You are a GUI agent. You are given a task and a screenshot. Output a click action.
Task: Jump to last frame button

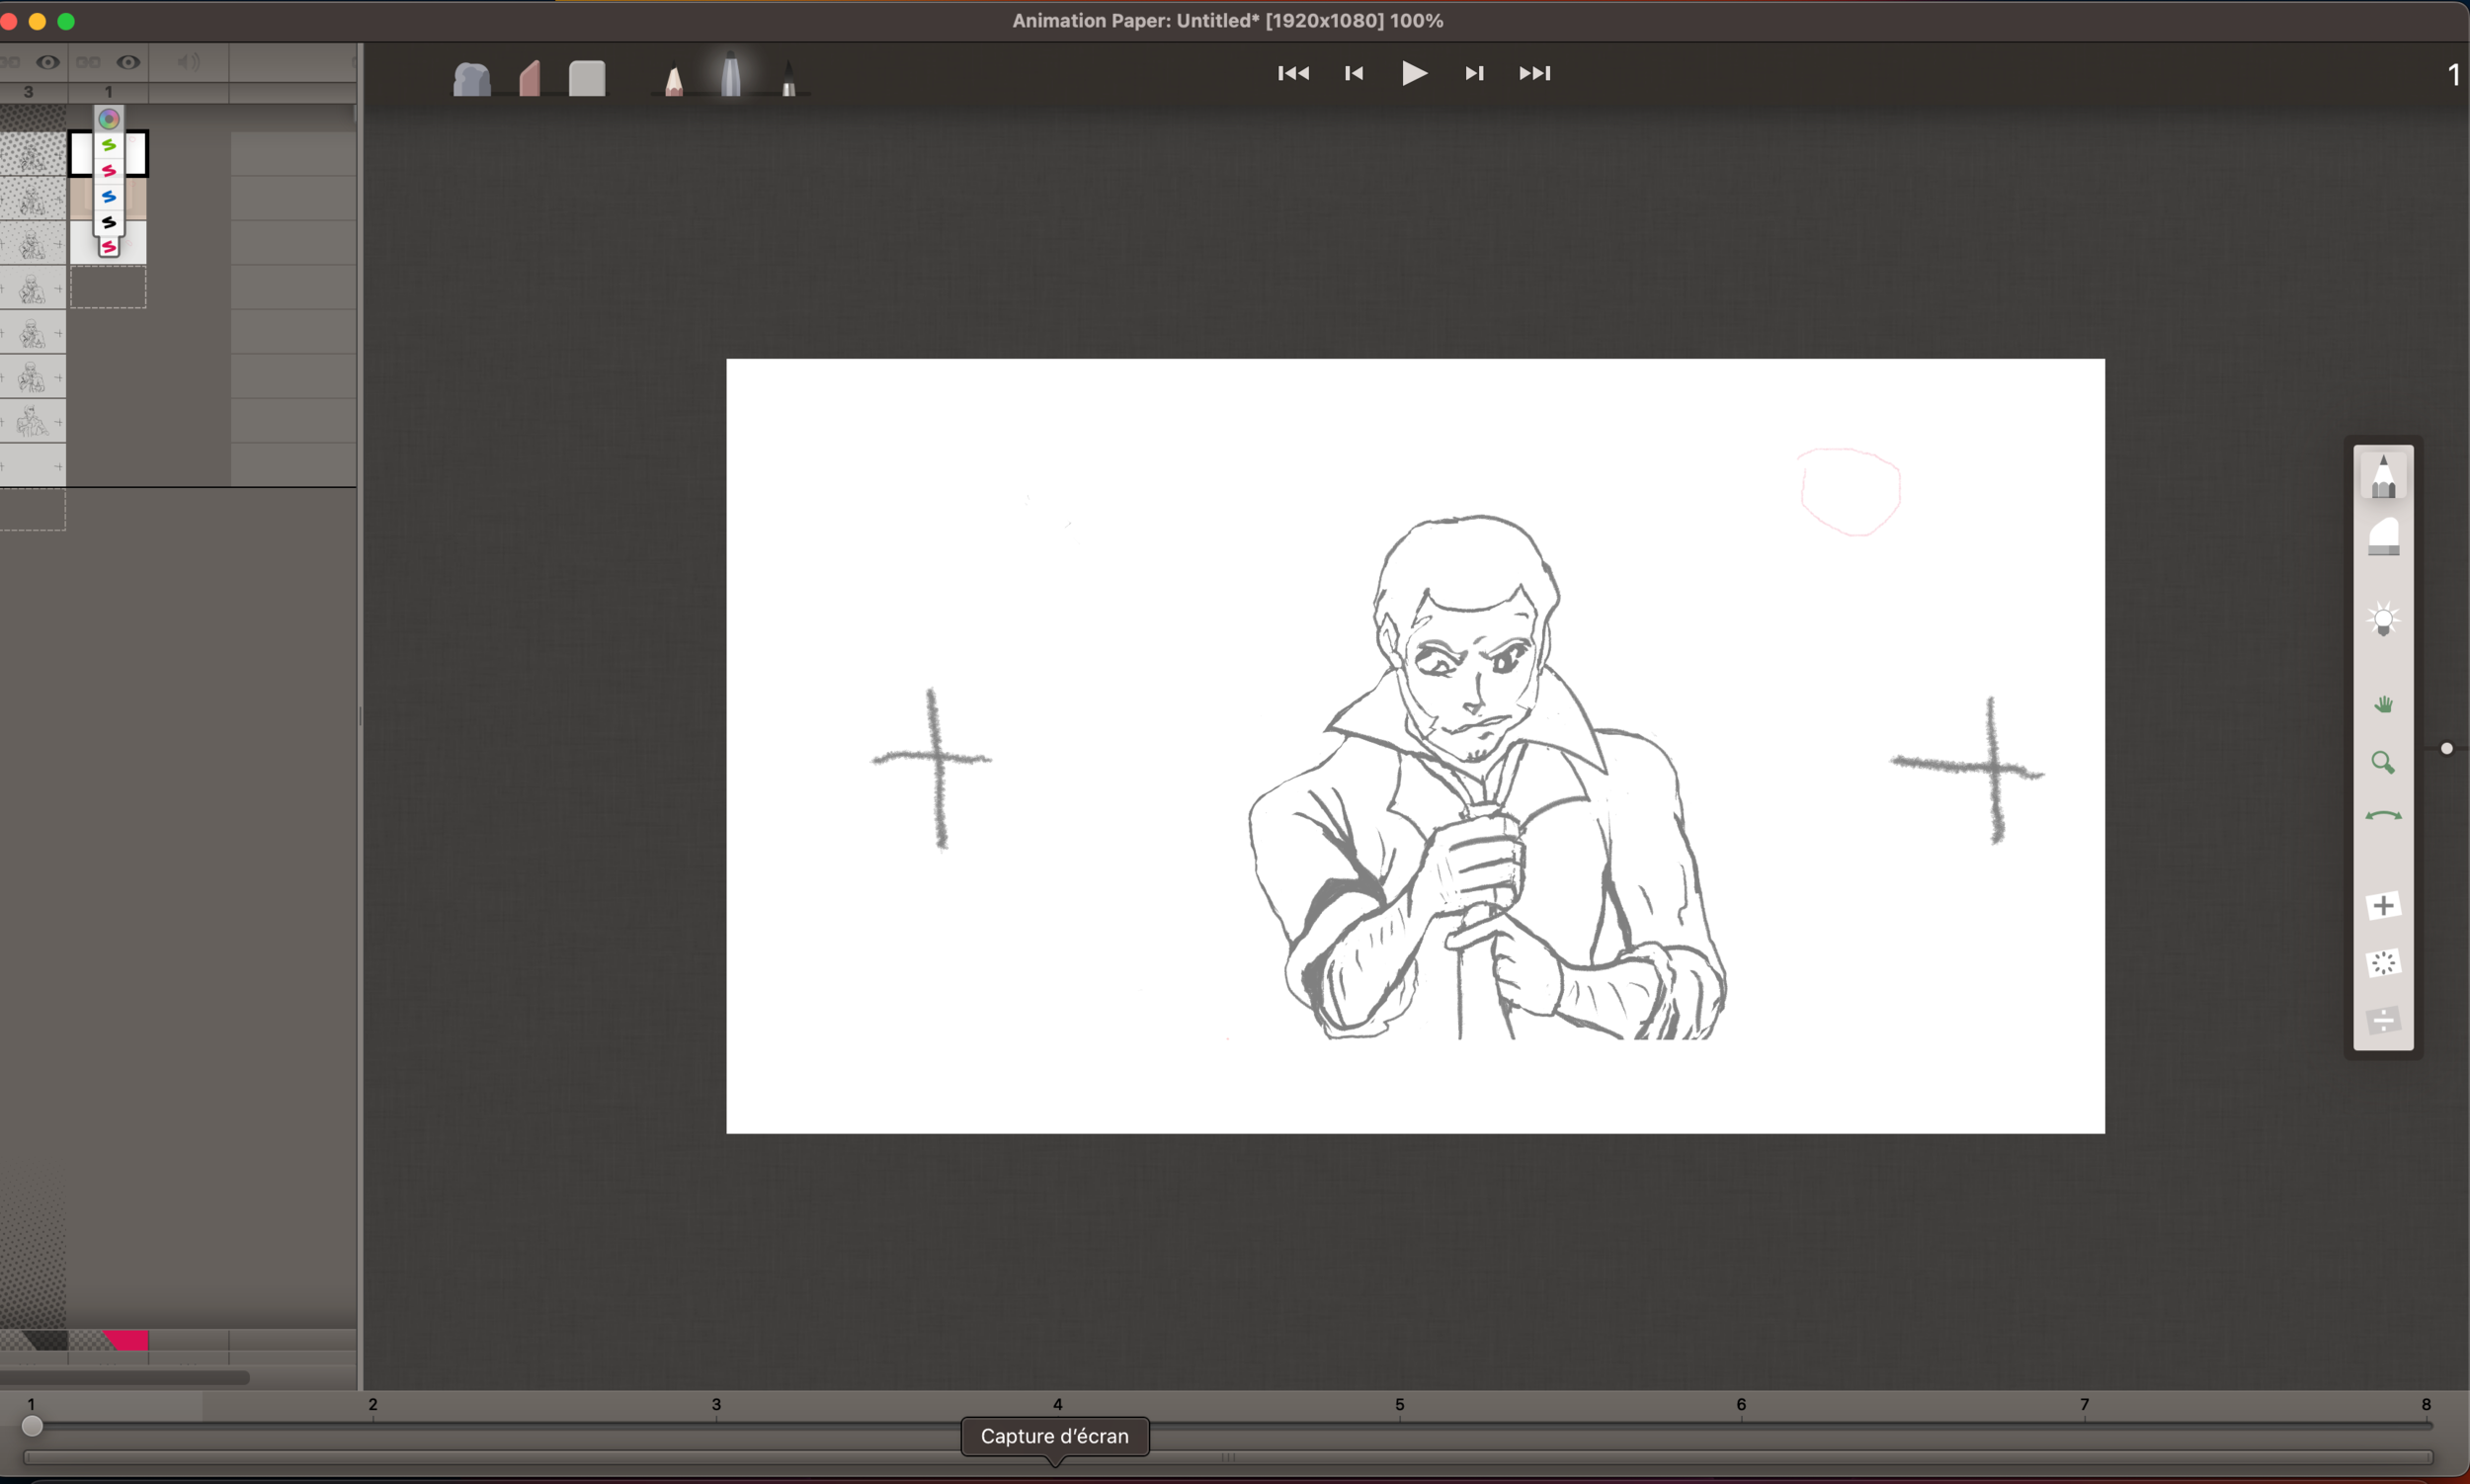[1534, 74]
